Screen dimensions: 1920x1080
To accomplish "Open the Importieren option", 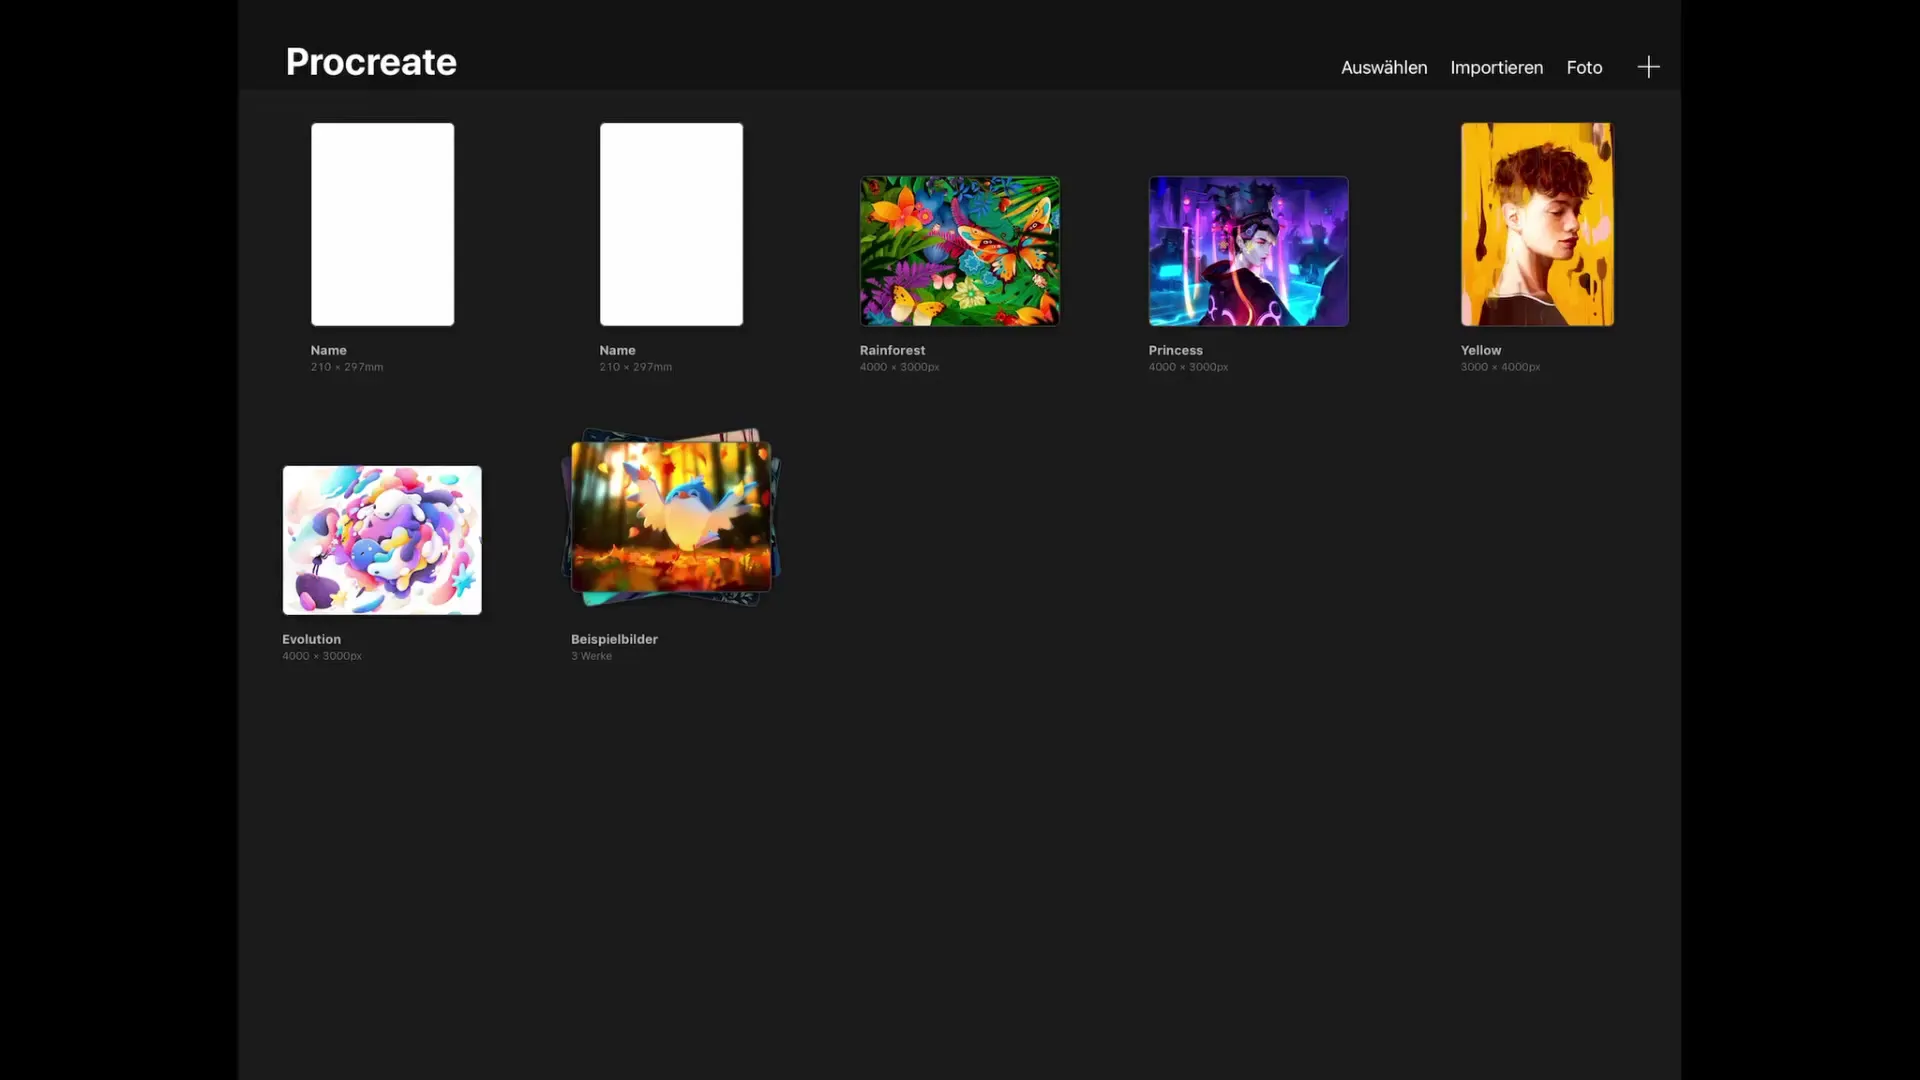I will pos(1496,67).
